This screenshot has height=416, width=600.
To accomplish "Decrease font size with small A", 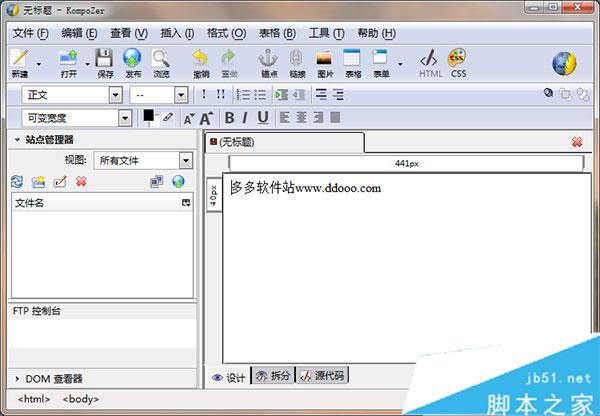I will click(189, 119).
